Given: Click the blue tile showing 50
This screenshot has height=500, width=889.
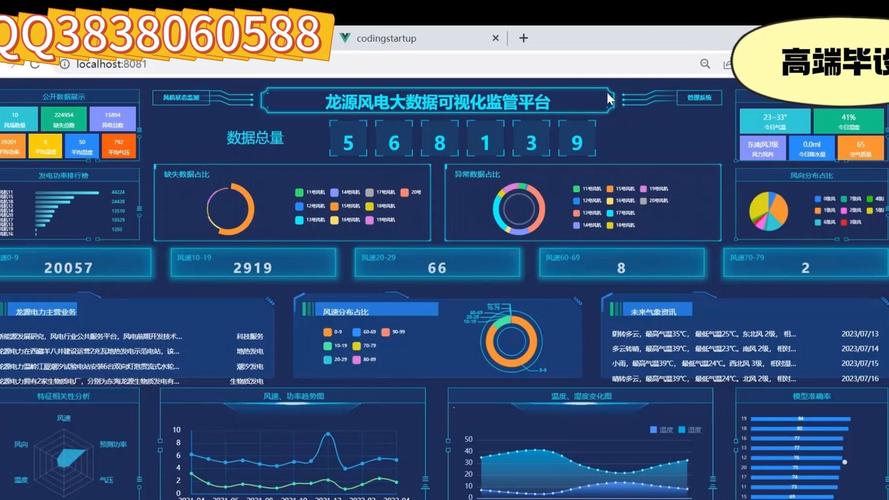Looking at the screenshot, I should point(82,146).
